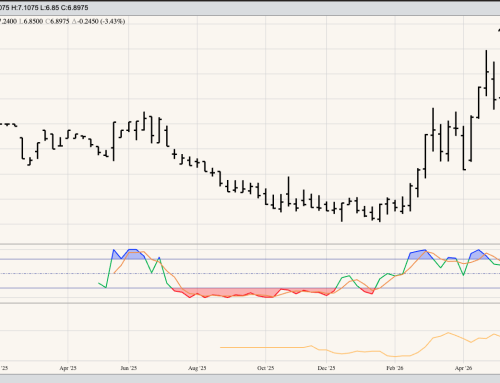Click the Apr '25 date axis label
Viewport: 500px width, 383px height.
[68, 368]
